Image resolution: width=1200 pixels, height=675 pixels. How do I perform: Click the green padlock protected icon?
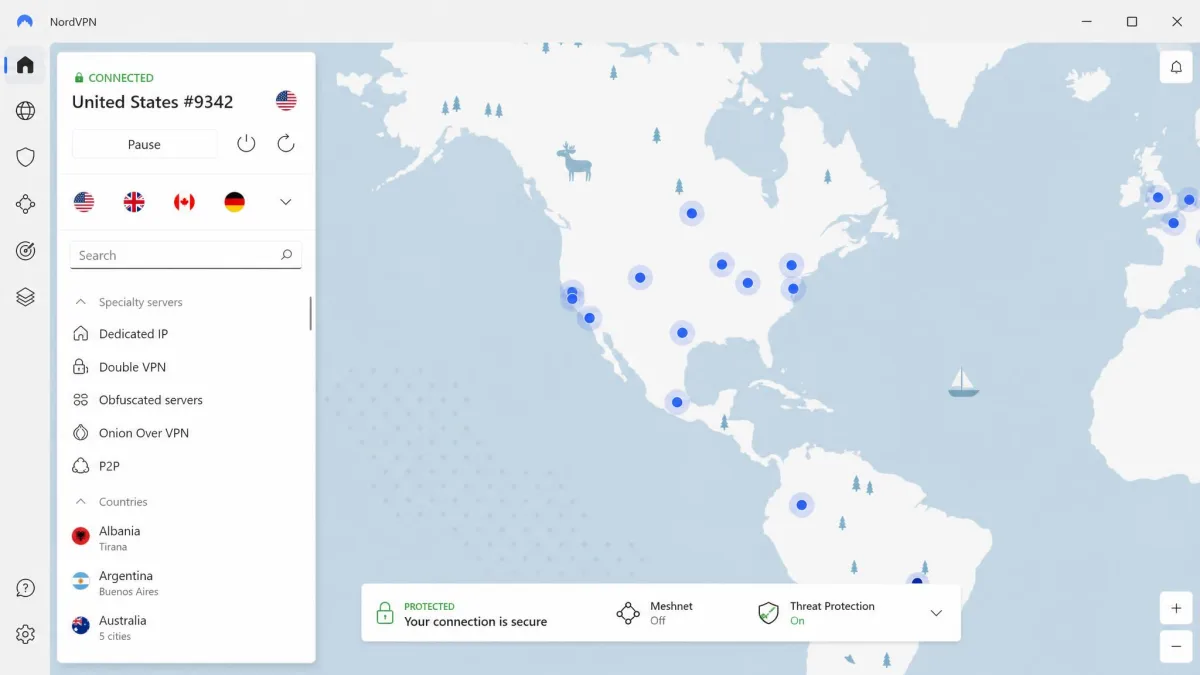385,613
